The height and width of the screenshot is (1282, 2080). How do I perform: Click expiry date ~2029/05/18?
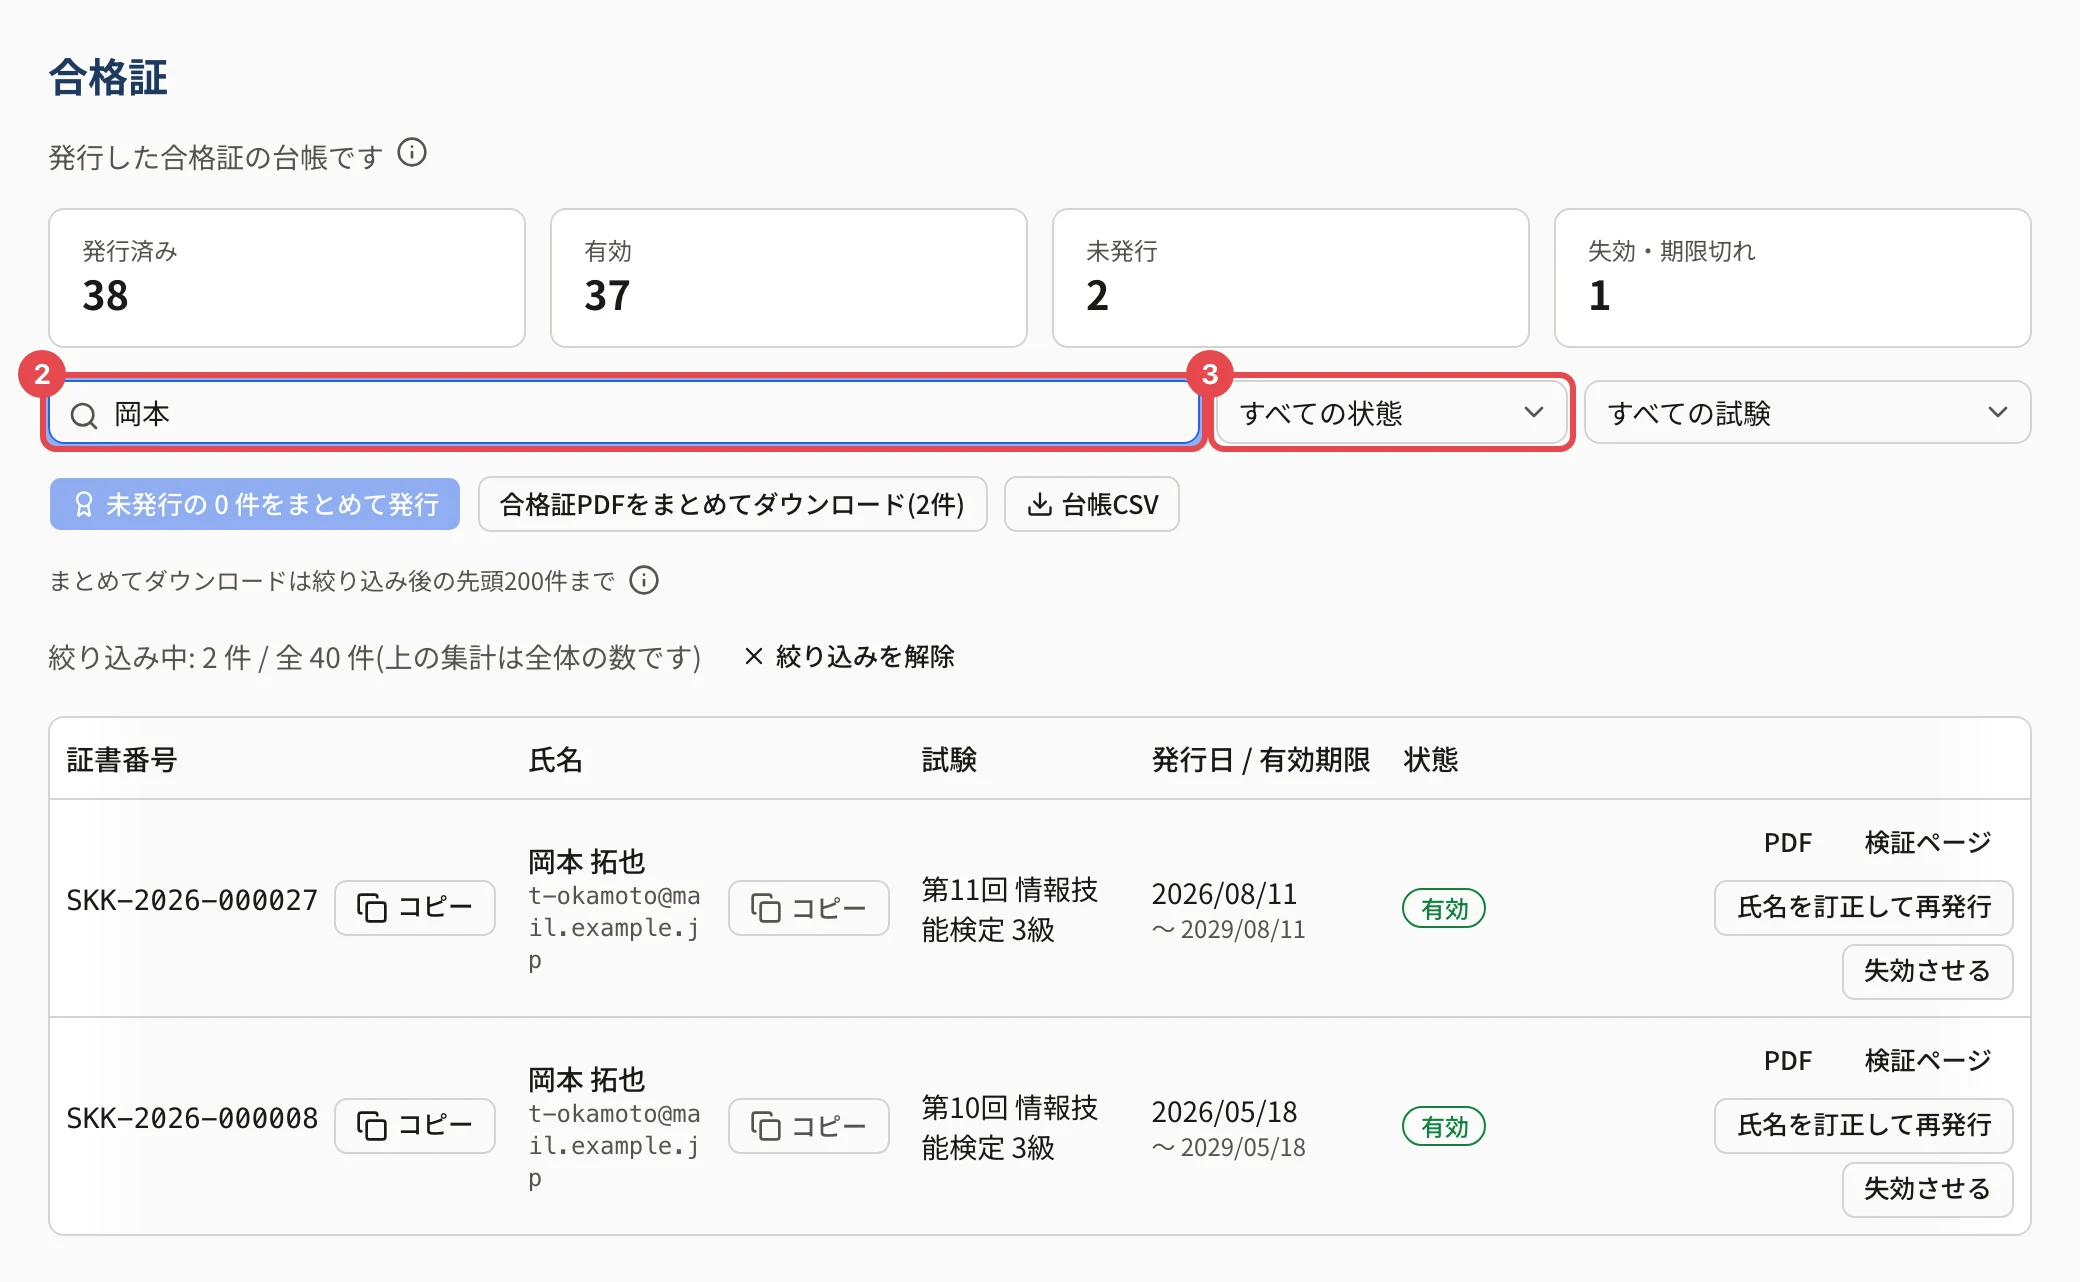click(x=1228, y=1147)
